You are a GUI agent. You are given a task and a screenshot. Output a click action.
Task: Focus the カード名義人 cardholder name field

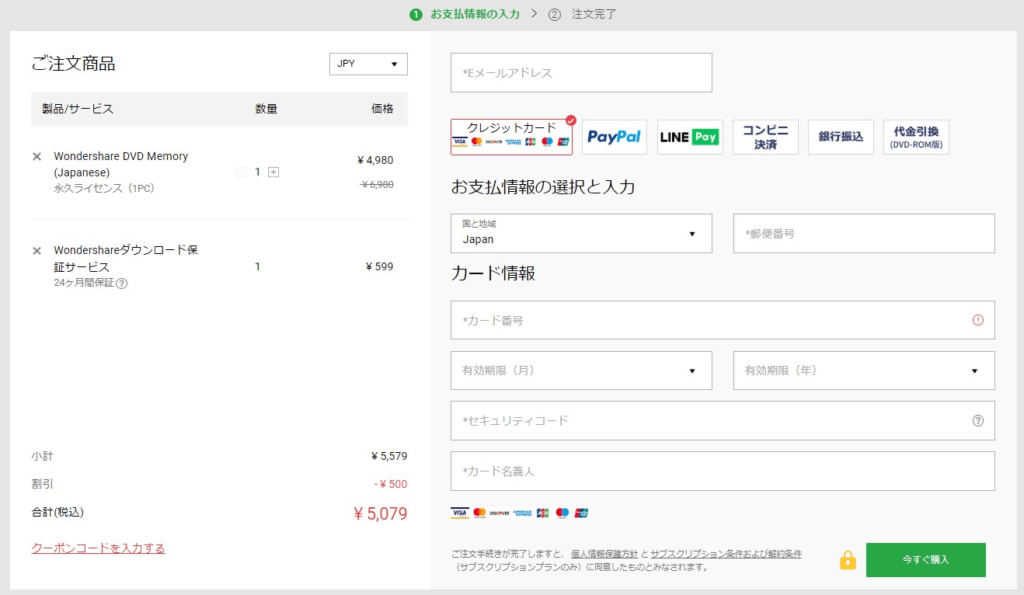[x=722, y=471]
